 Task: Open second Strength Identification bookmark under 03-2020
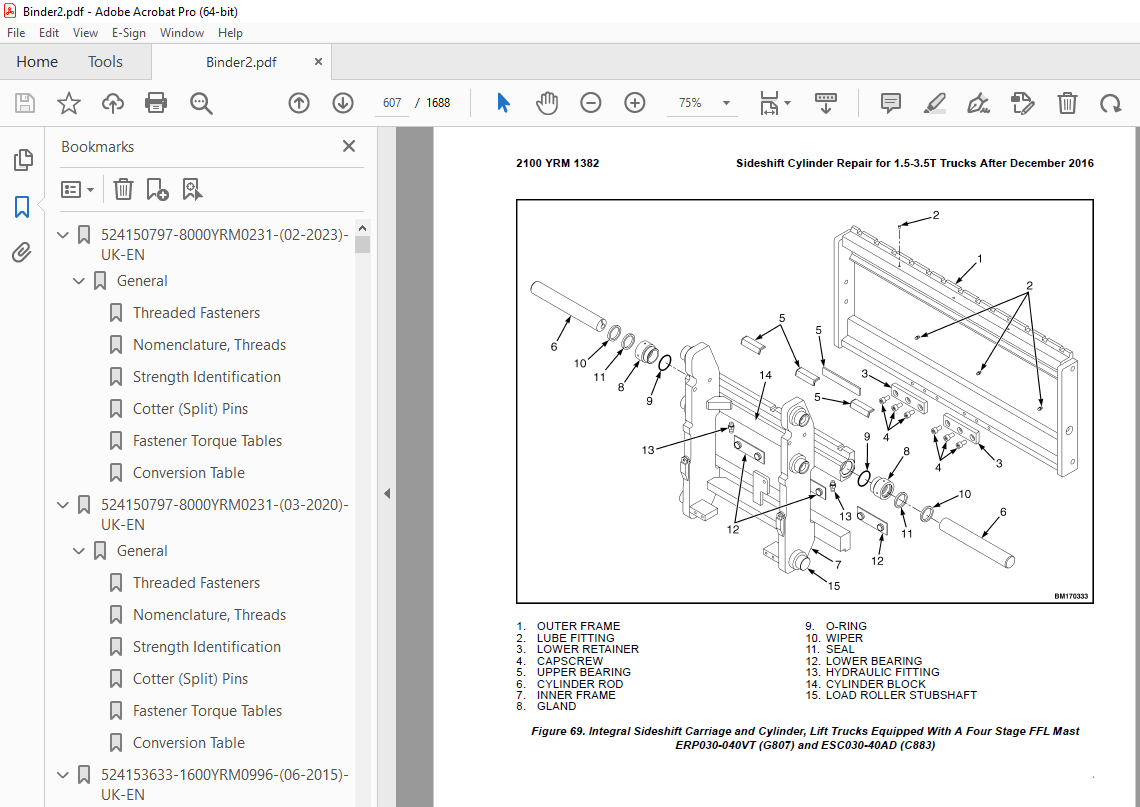tap(206, 647)
